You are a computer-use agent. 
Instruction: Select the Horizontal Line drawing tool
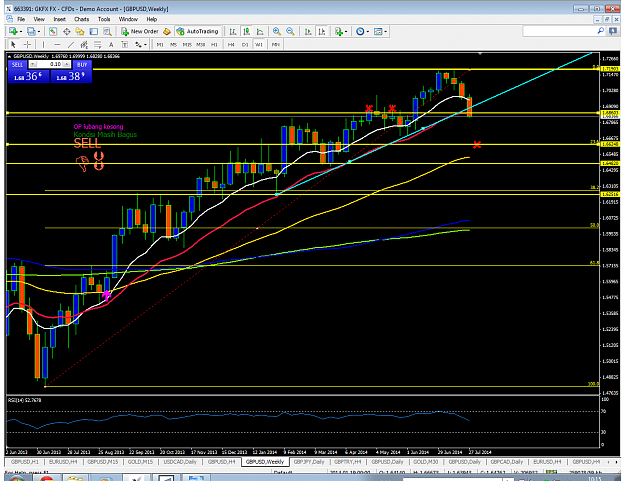57,45
